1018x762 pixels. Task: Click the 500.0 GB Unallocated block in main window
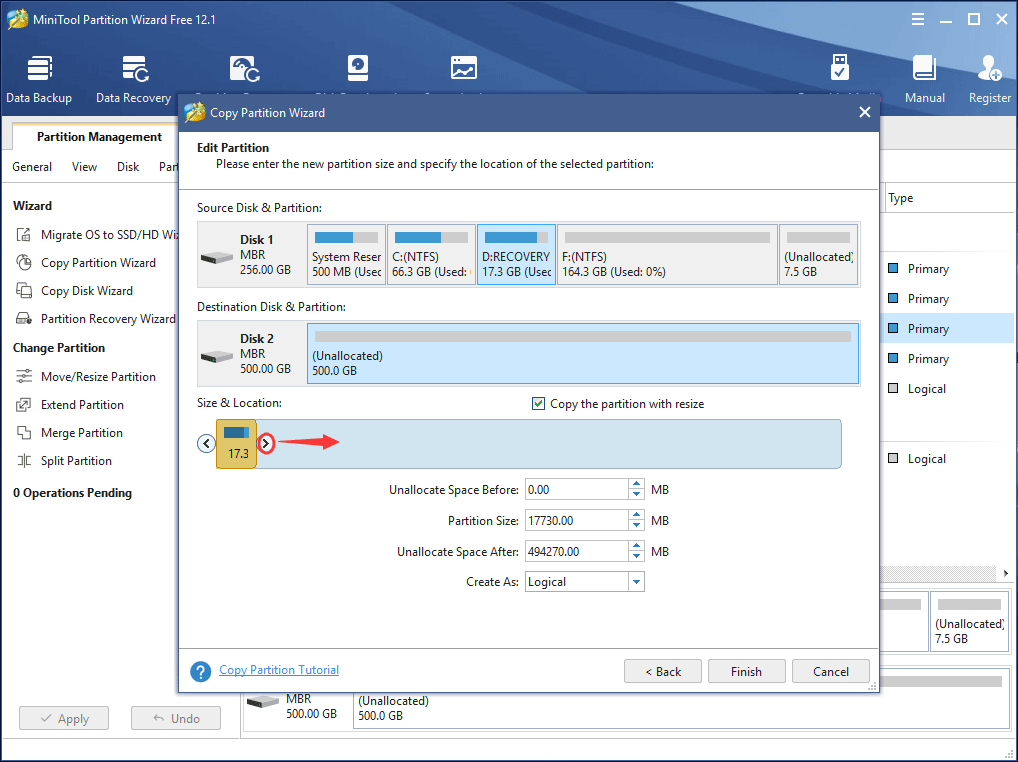coord(680,709)
